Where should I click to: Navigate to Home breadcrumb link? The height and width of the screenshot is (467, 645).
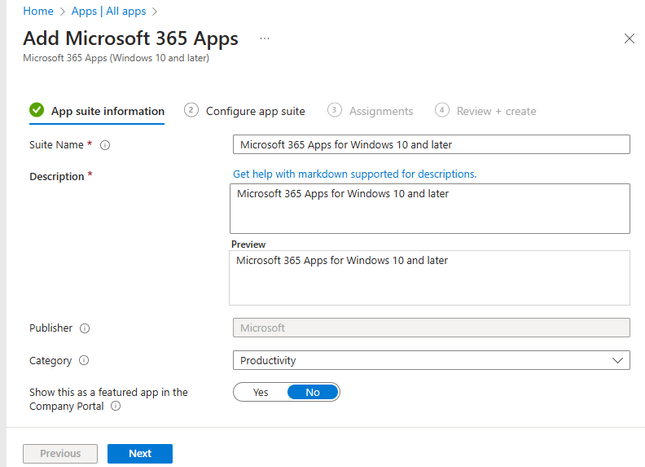click(38, 11)
